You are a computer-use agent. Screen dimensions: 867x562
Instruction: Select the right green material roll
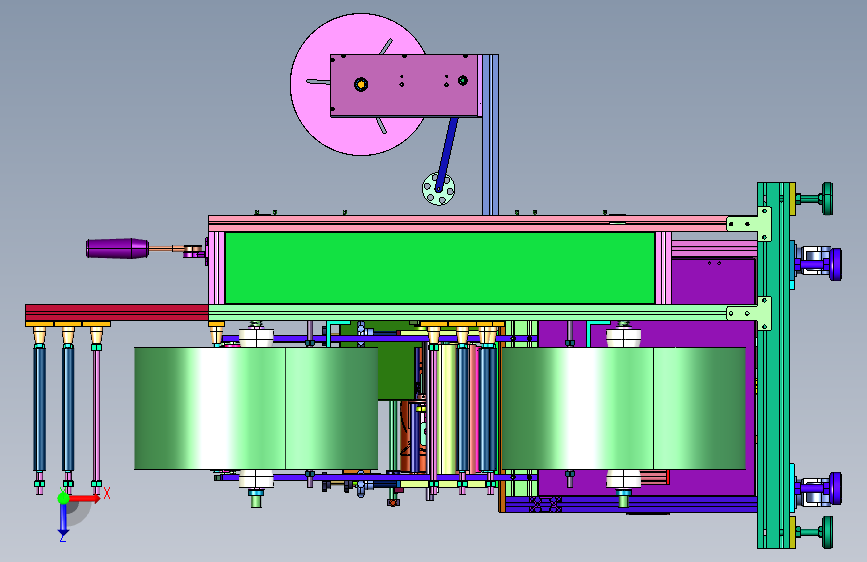(623, 408)
